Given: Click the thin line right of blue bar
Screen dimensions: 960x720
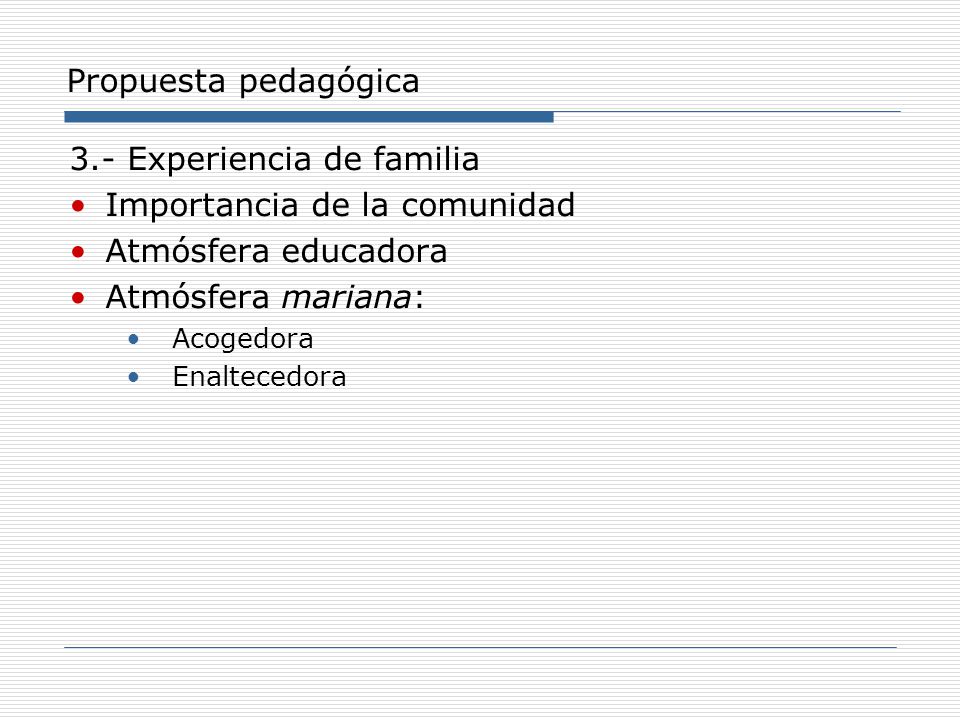Looking at the screenshot, I should [x=727, y=112].
